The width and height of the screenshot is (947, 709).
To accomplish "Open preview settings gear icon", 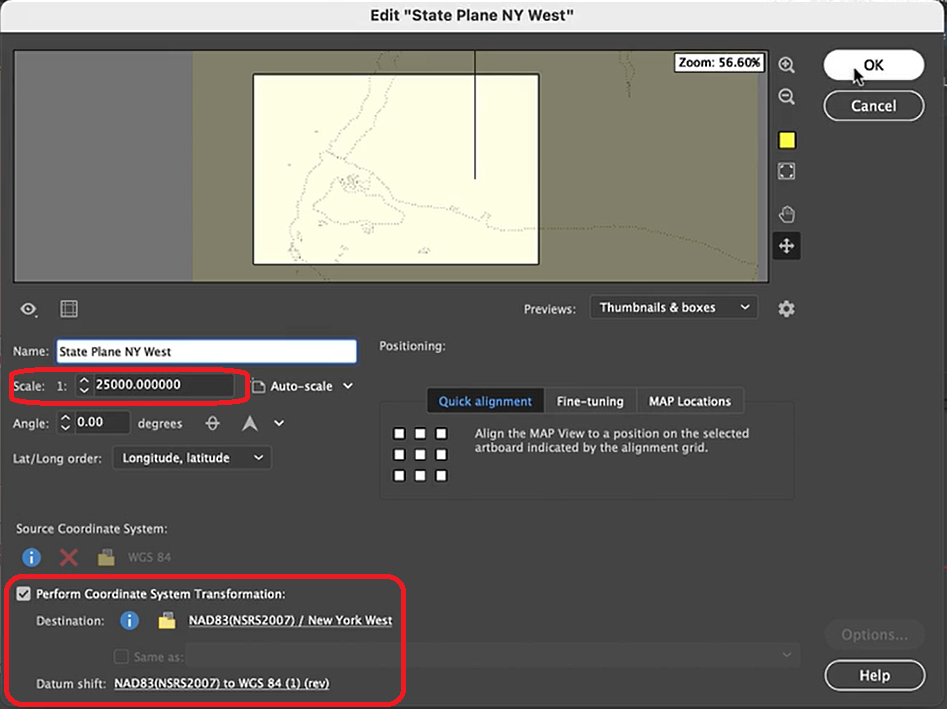I will (786, 308).
